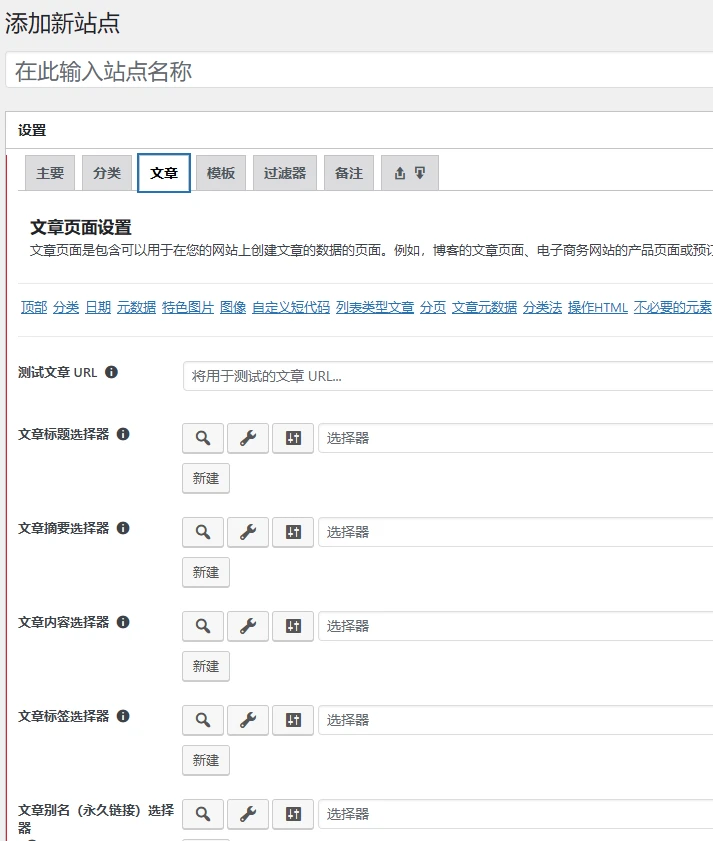The image size is (713, 841).
Task: Open the 过滤器 tab
Action: tap(285, 173)
